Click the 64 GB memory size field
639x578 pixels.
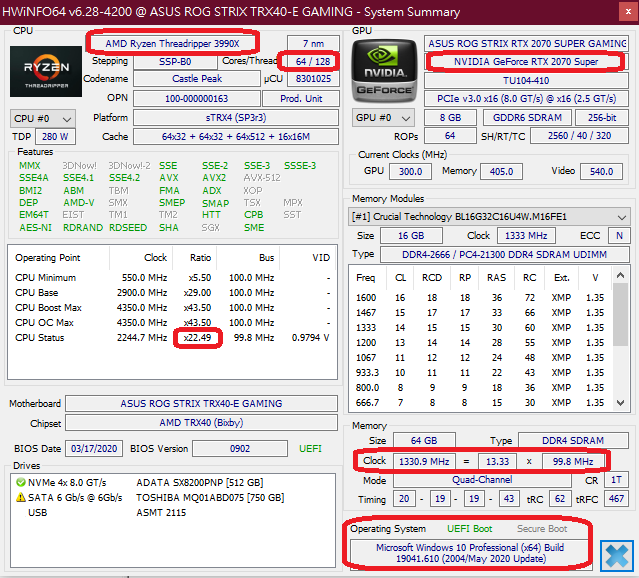(424, 441)
